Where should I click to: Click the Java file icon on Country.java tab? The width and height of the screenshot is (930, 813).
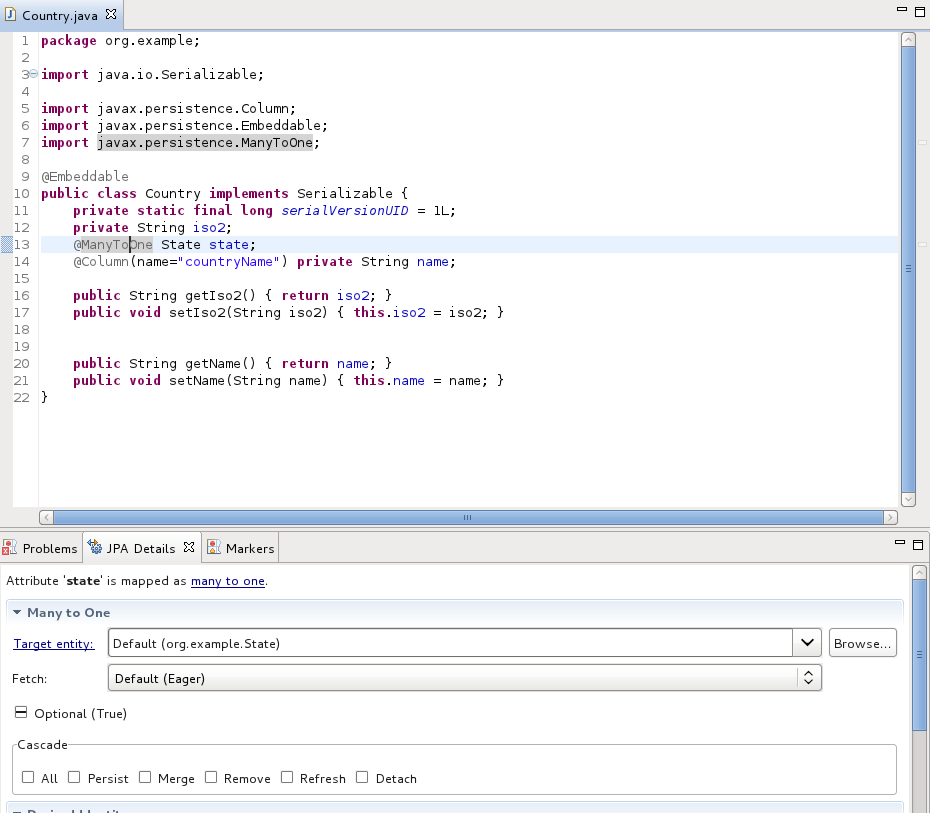click(11, 15)
